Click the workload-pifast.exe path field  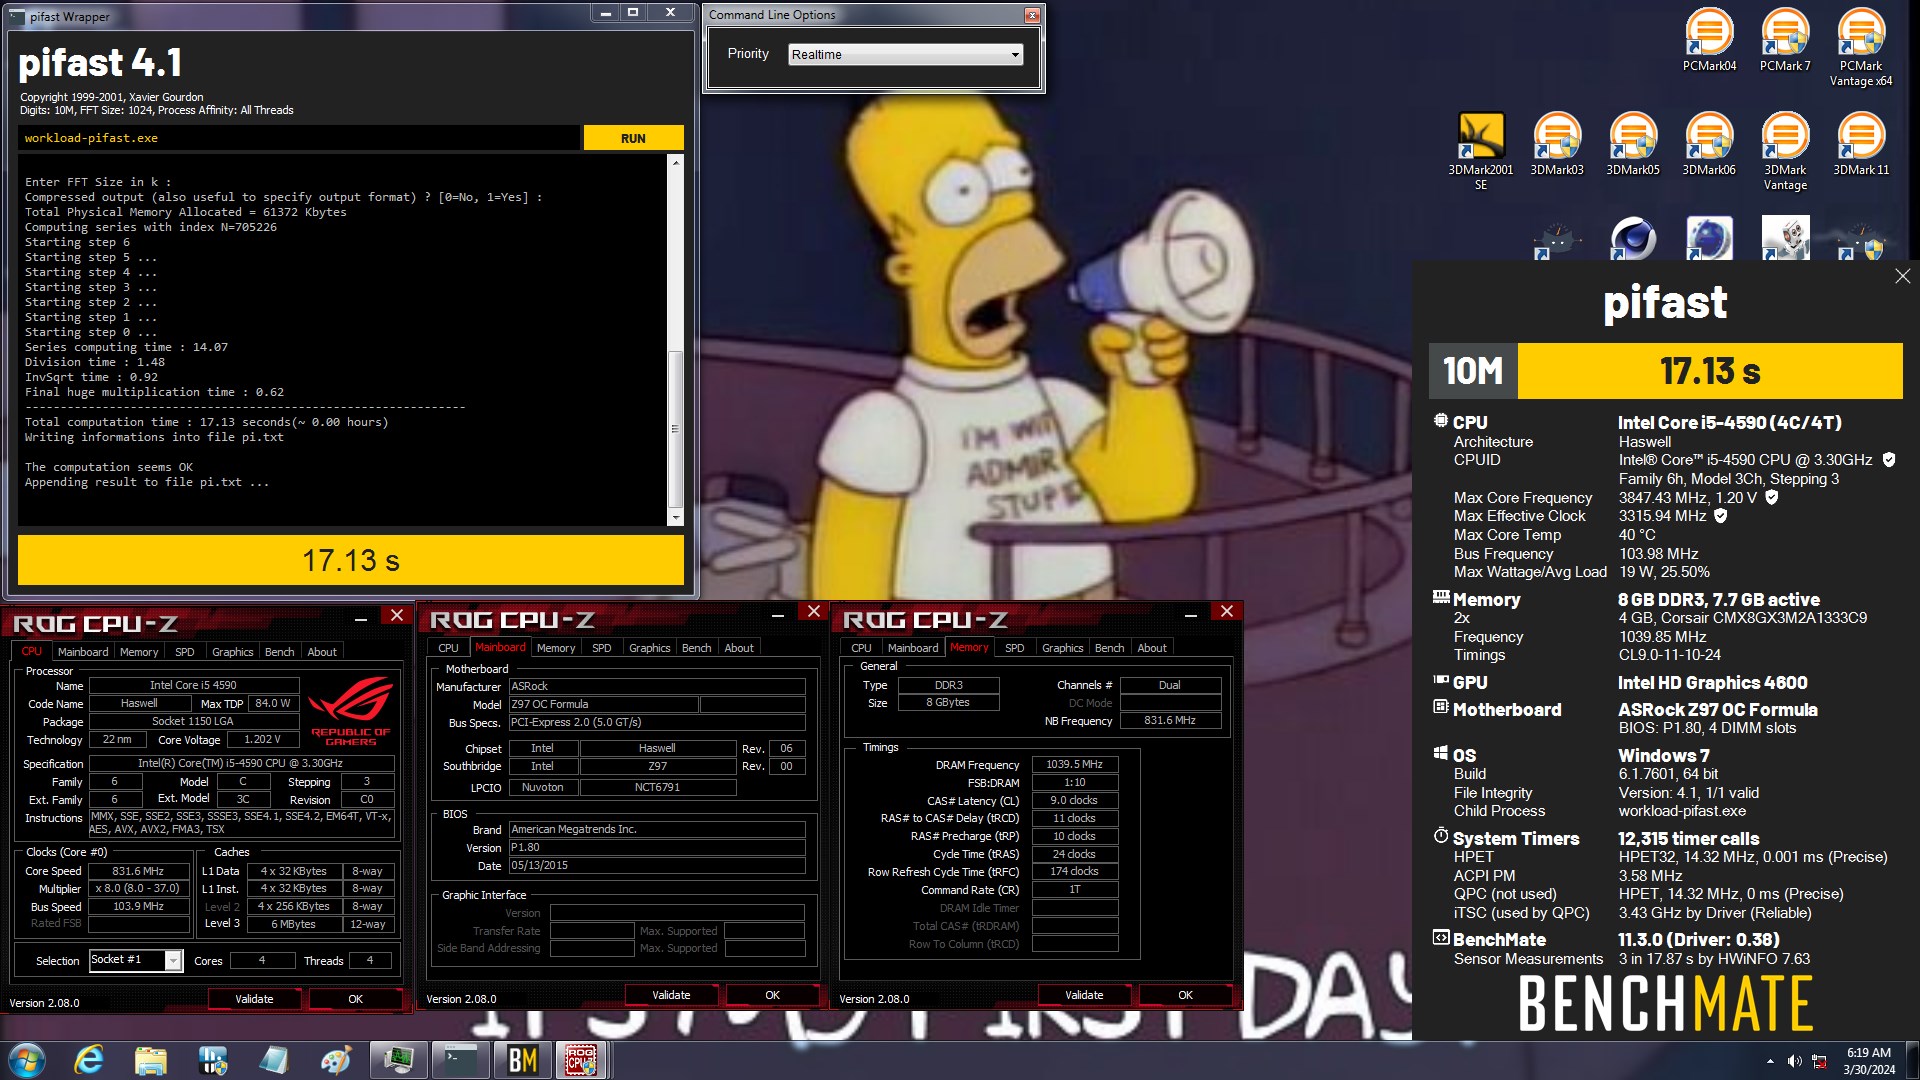[x=299, y=138]
